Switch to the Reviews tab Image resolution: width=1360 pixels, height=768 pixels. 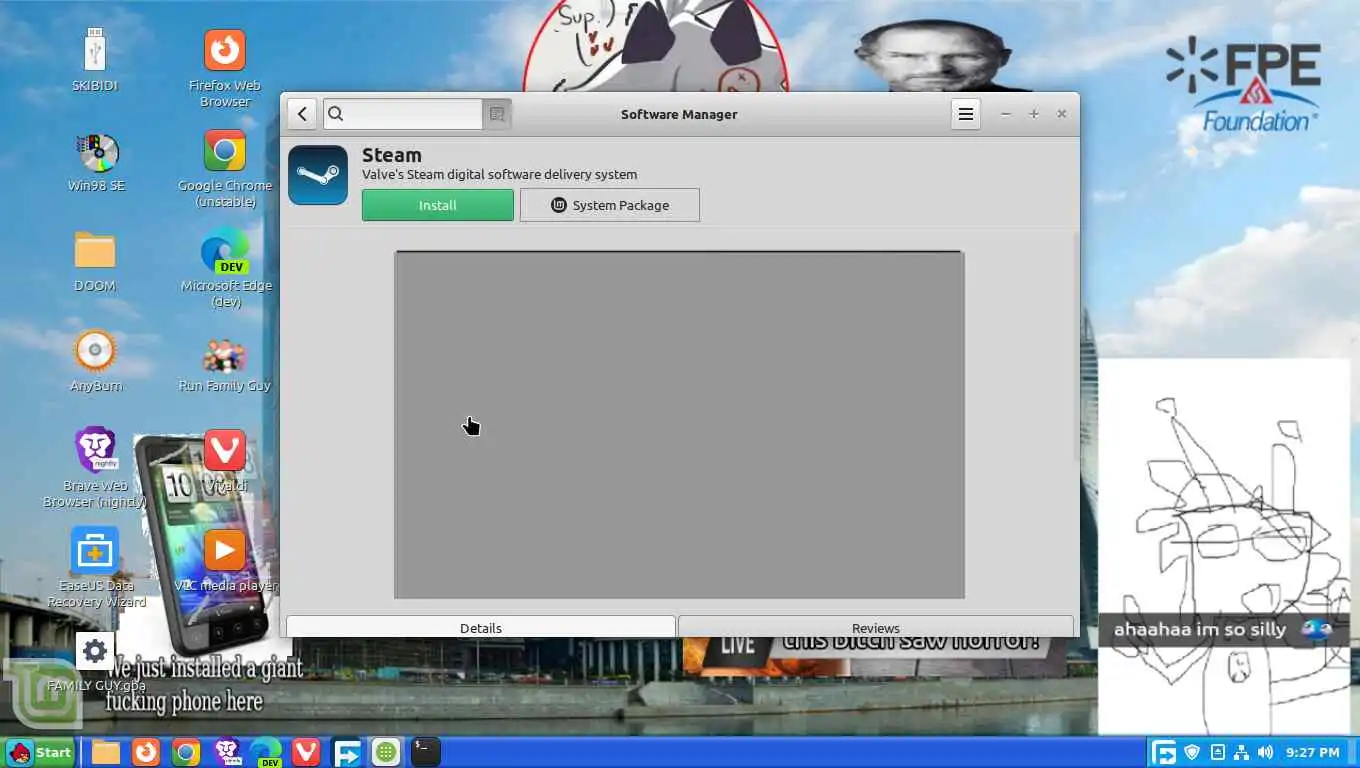(x=876, y=627)
